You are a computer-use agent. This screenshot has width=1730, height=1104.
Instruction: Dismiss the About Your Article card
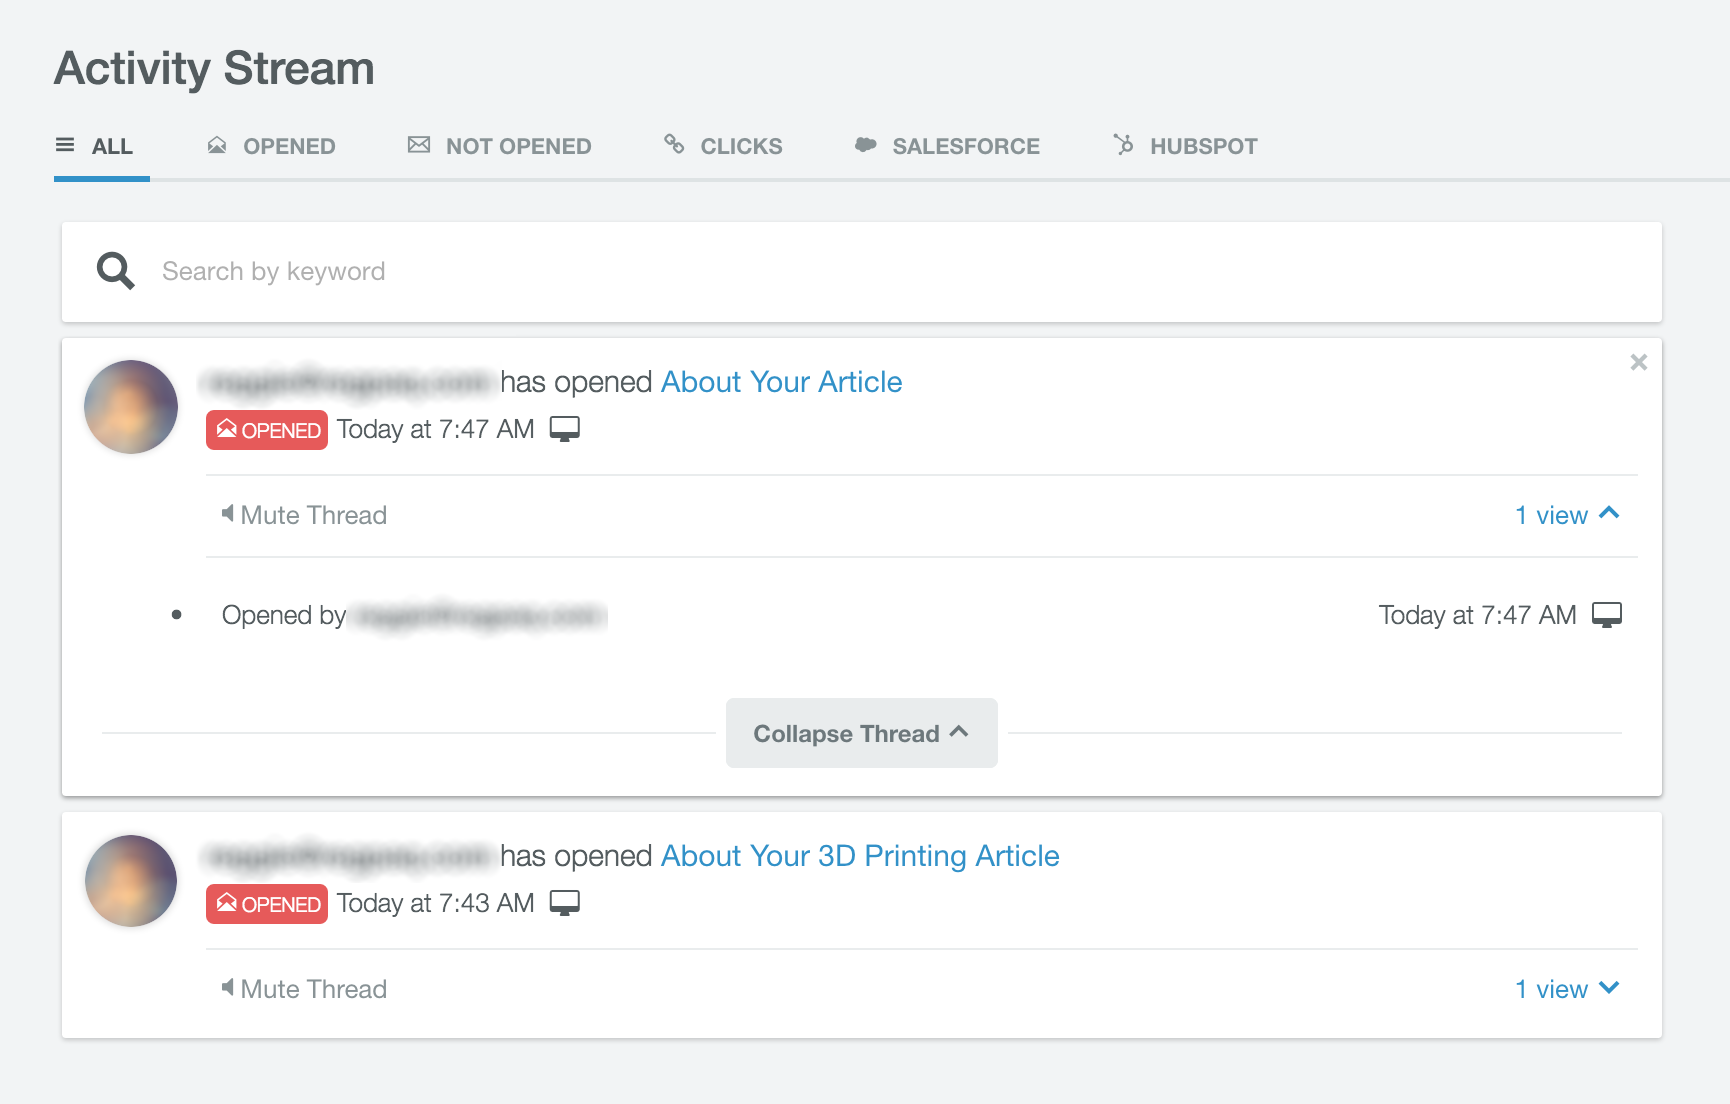click(x=1638, y=362)
